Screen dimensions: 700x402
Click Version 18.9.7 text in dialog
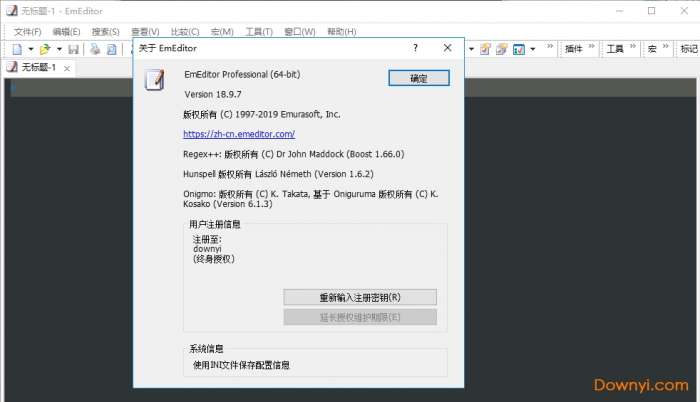point(213,94)
